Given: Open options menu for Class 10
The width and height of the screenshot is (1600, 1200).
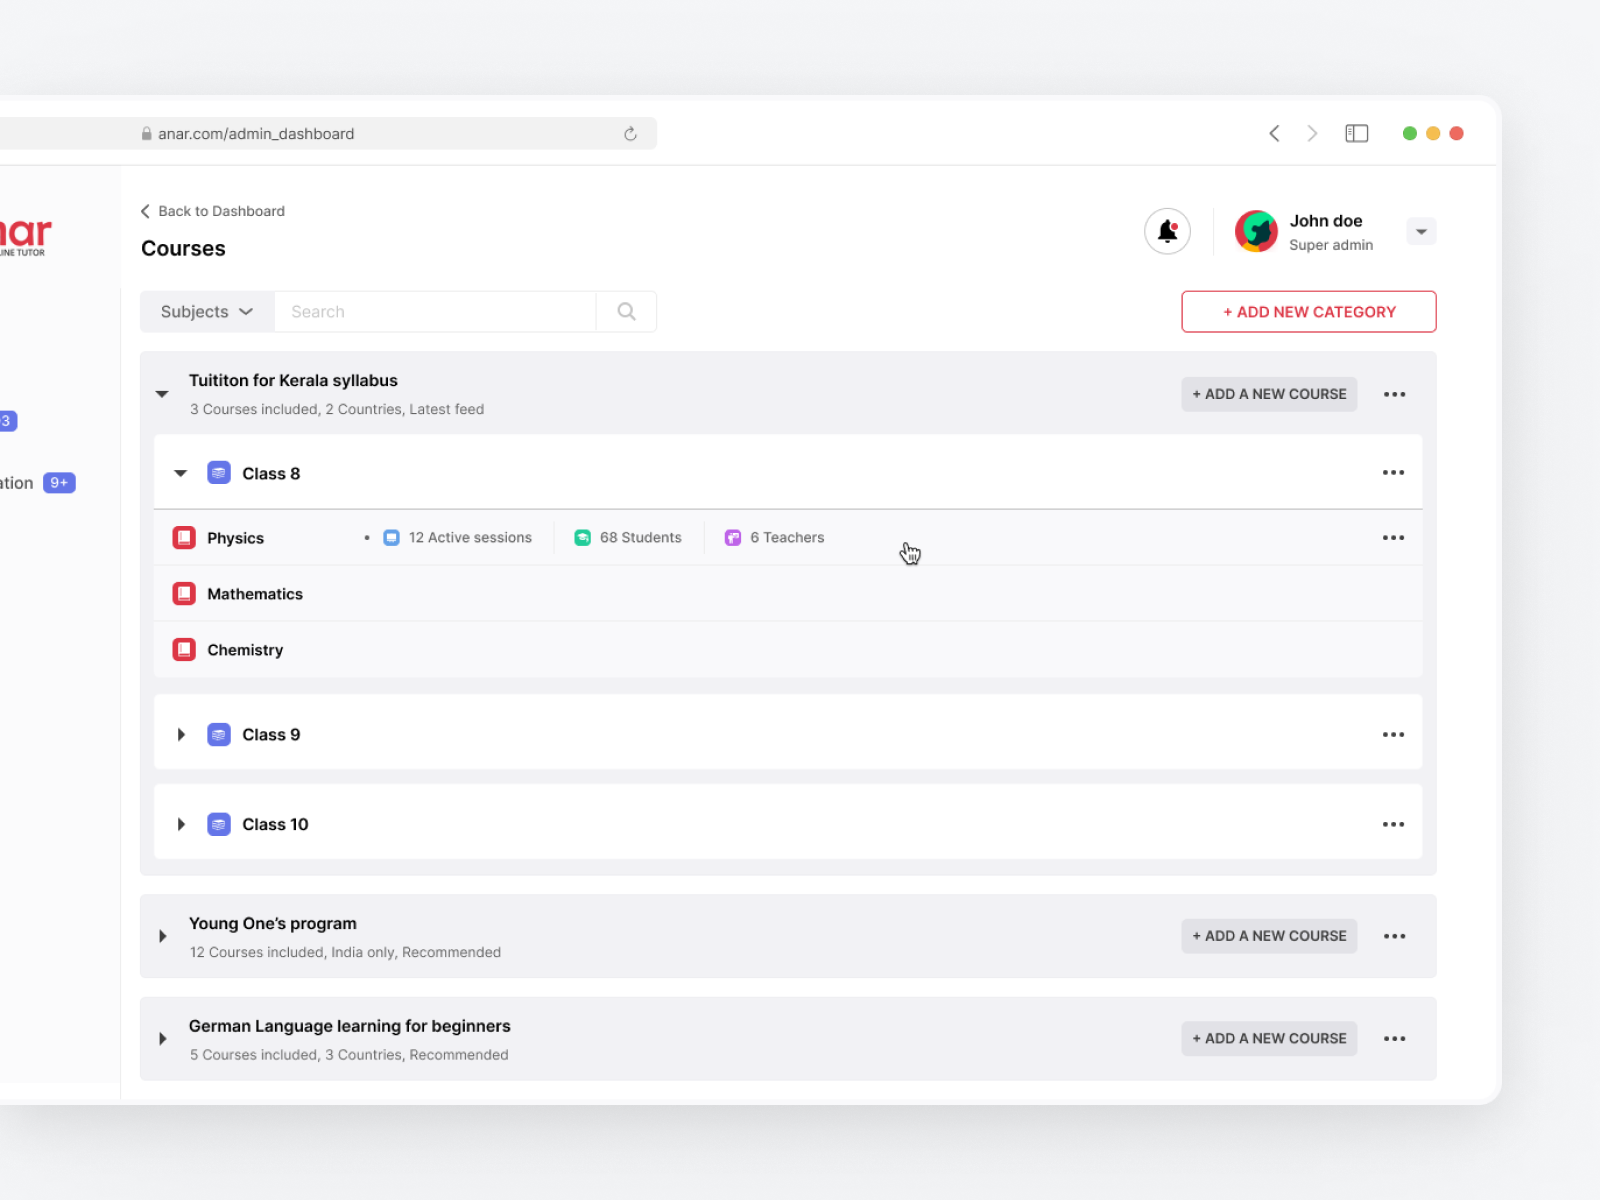Looking at the screenshot, I should pos(1393,823).
